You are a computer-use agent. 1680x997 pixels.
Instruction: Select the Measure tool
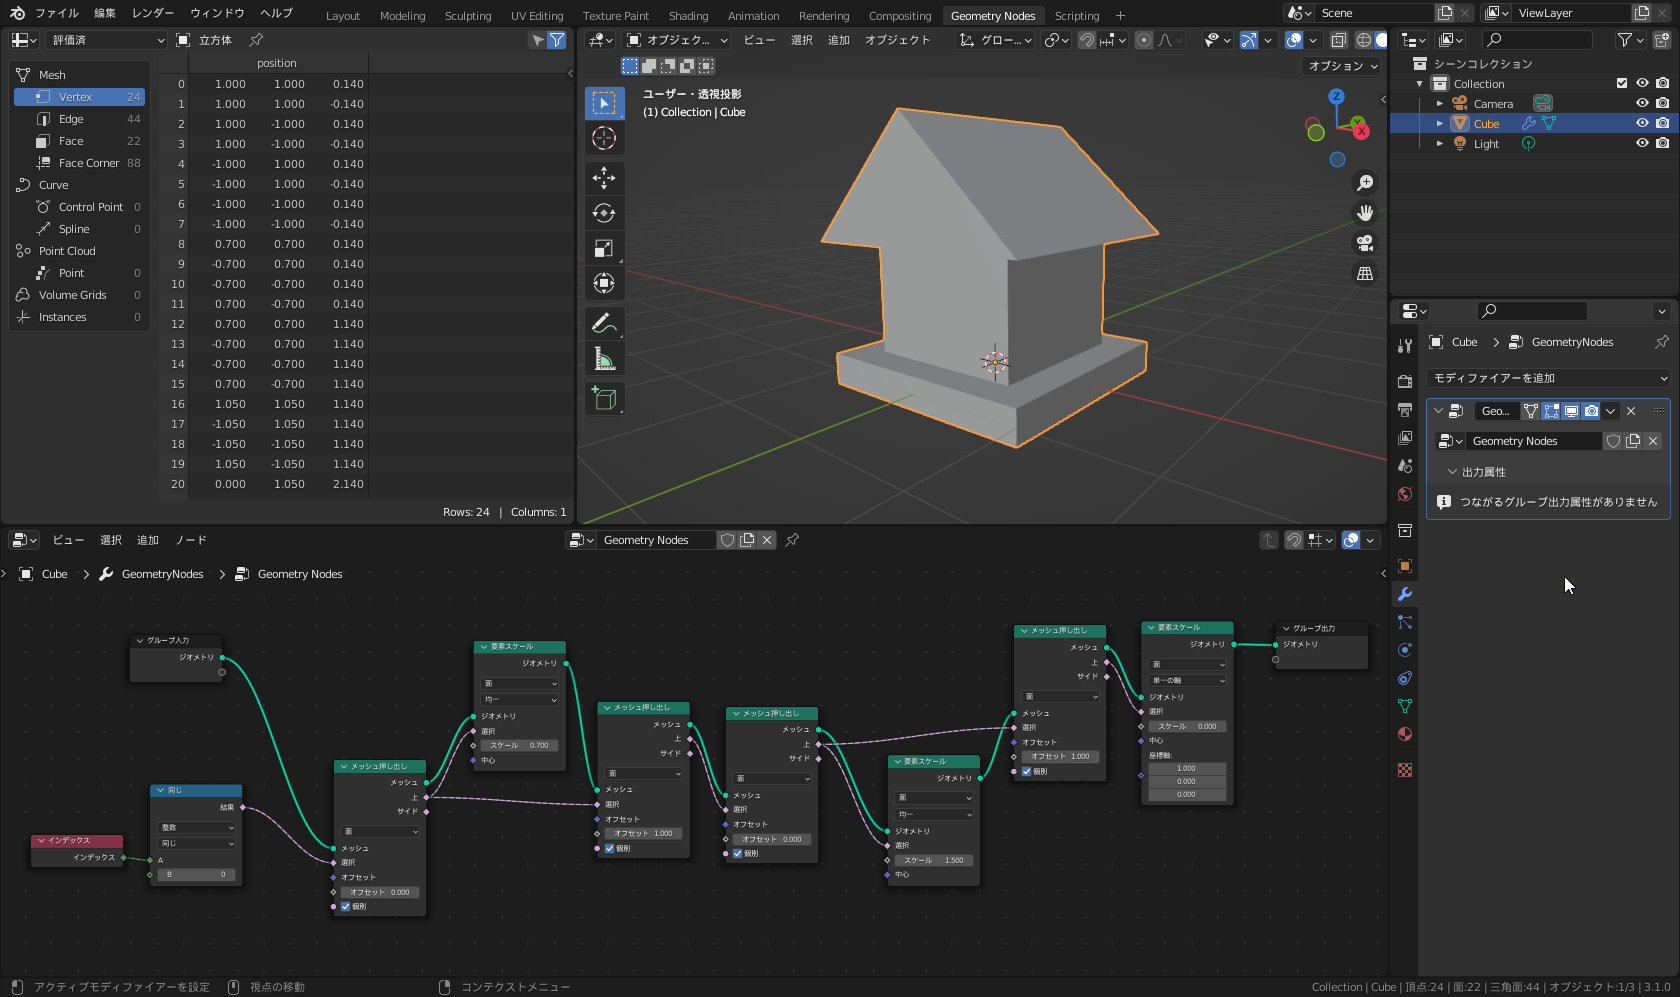604,359
